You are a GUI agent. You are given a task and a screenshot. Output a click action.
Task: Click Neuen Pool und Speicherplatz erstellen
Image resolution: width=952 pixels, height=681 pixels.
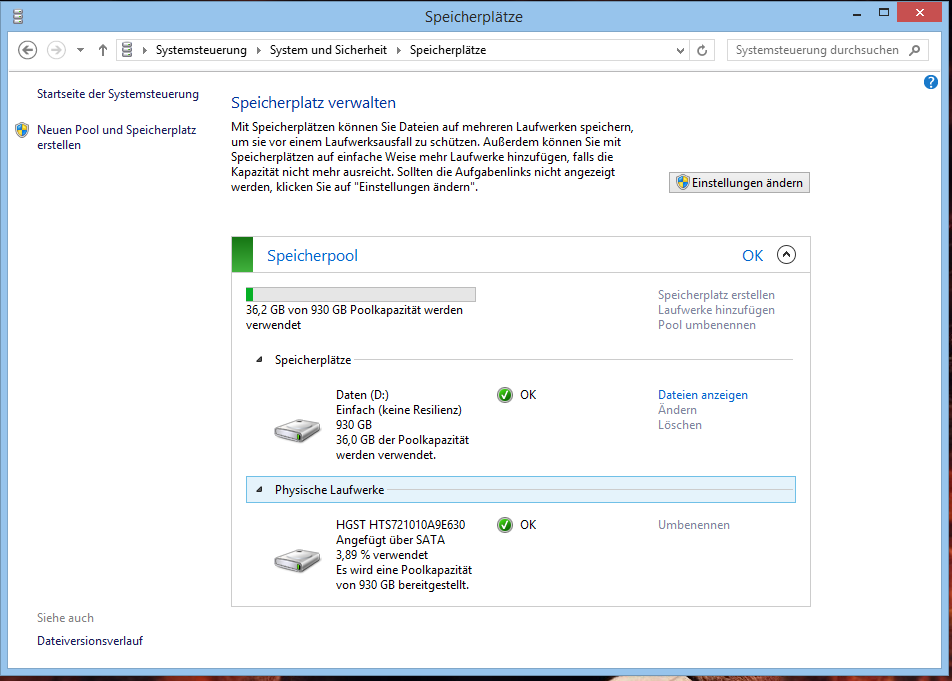tap(117, 137)
